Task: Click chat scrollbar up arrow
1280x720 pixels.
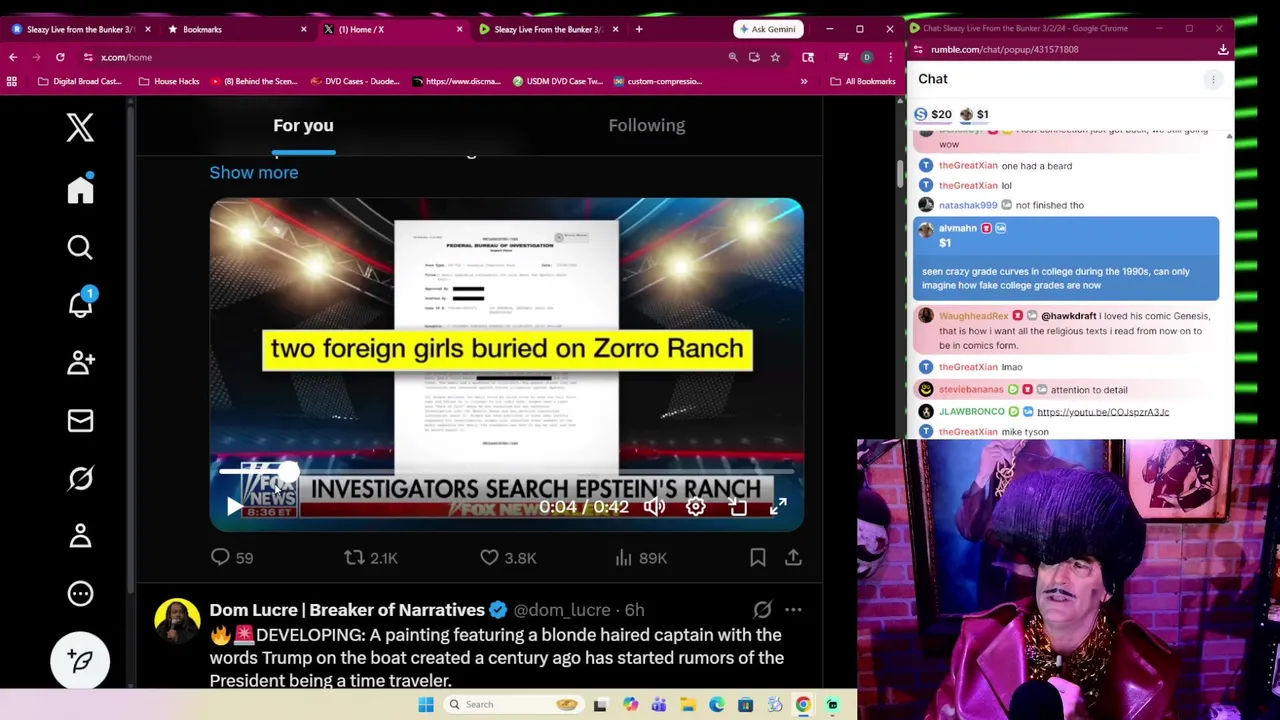Action: click(1229, 135)
